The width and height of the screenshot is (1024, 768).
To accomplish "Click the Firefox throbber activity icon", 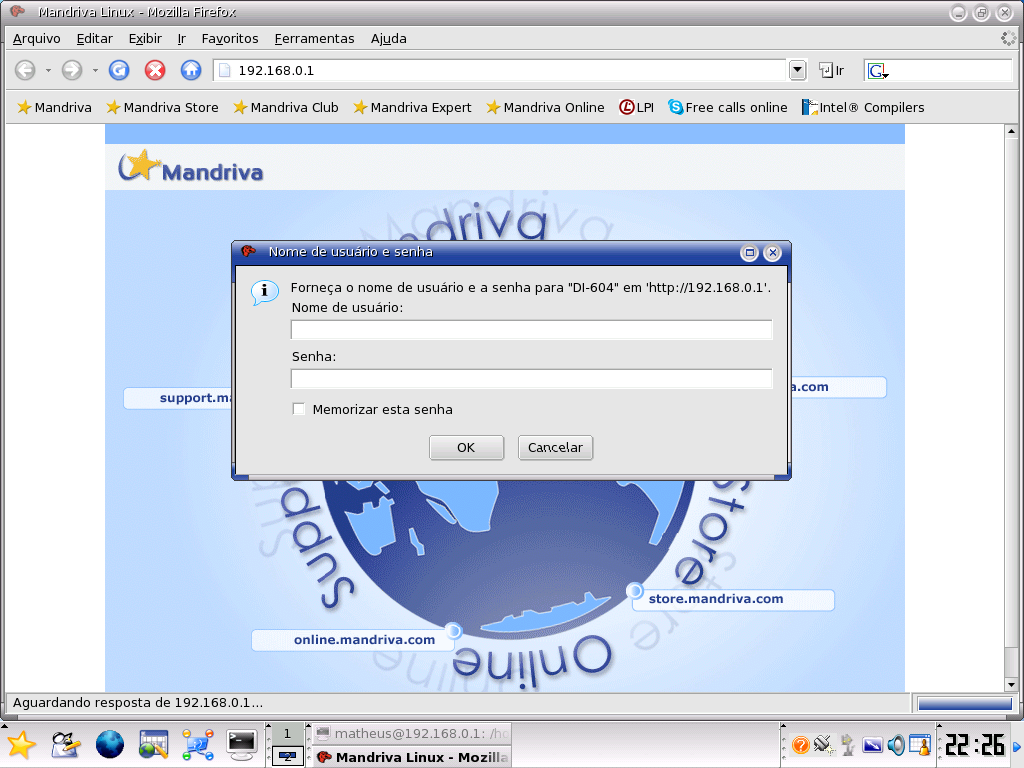I will point(1008,39).
